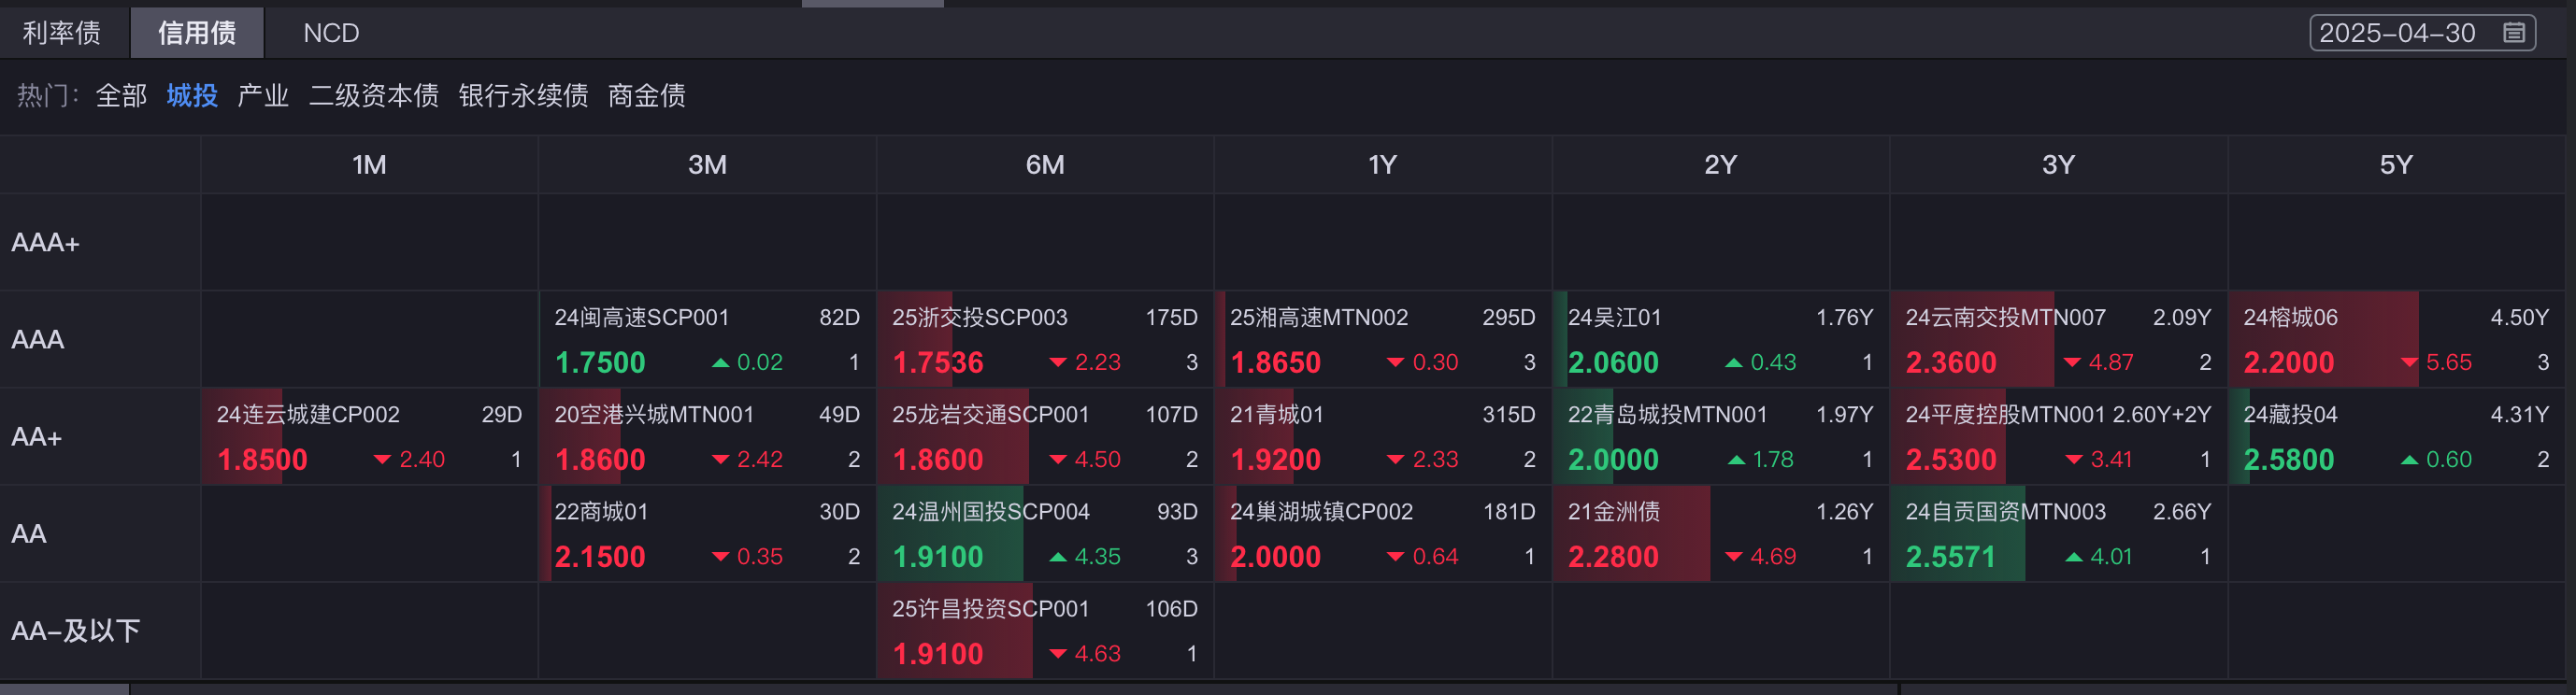This screenshot has height=695, width=2576.
Task: Switch to the 利率债 tab
Action: pos(62,33)
